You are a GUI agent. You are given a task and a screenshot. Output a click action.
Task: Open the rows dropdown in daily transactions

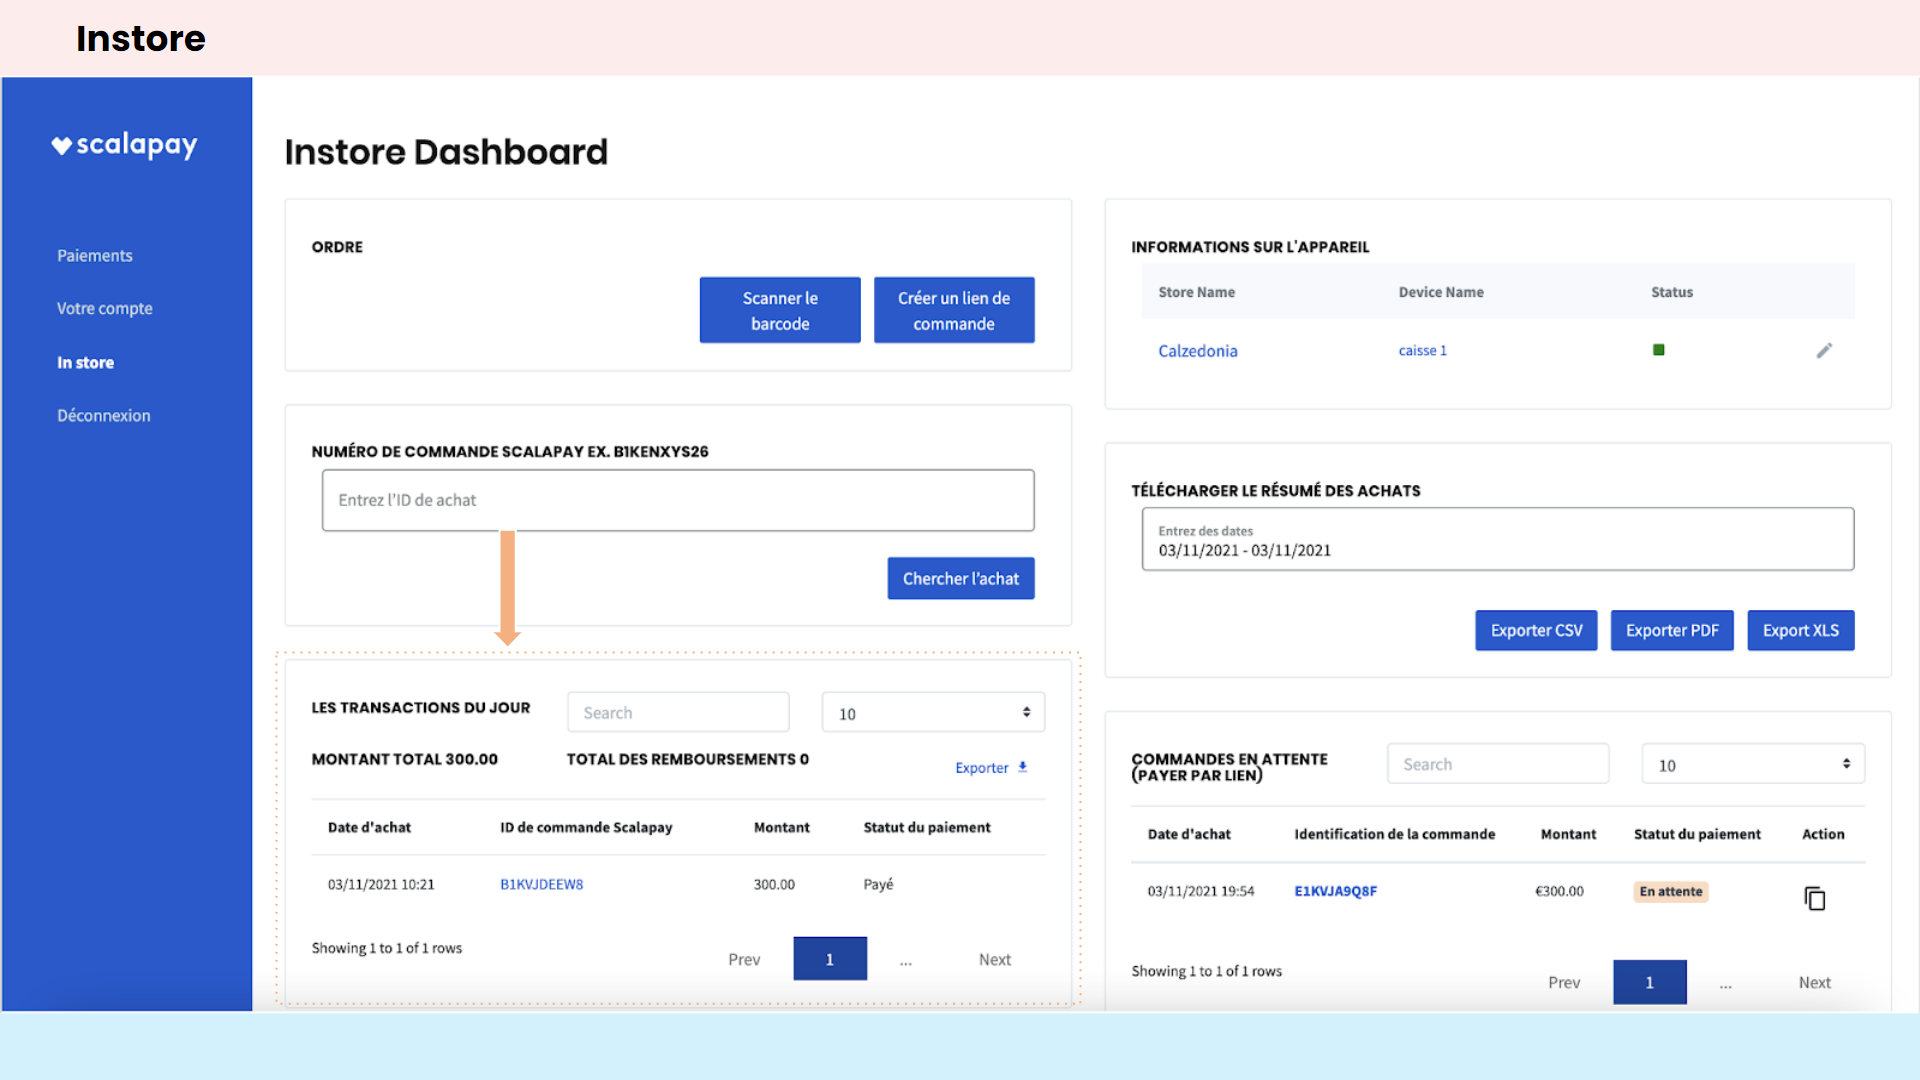pyautogui.click(x=933, y=713)
